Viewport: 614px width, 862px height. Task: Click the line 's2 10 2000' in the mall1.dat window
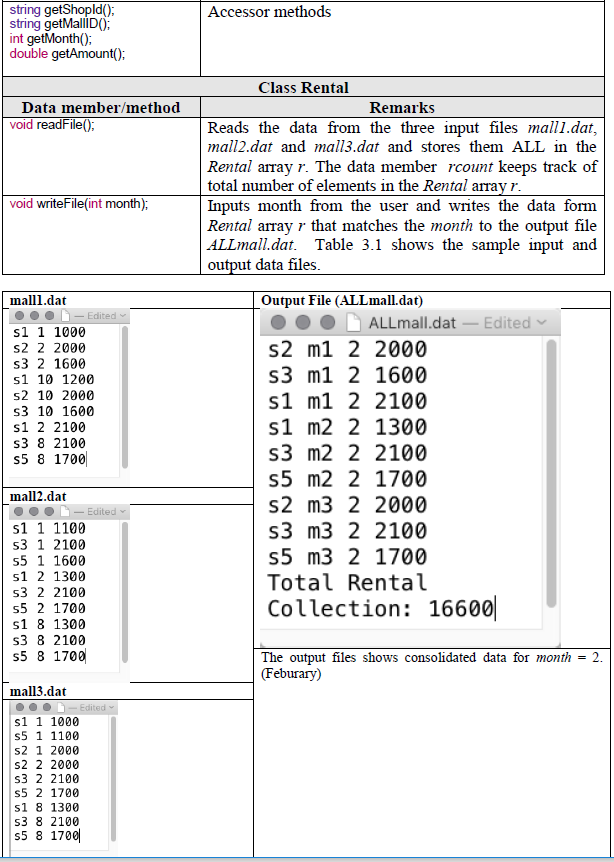pyautogui.click(x=53, y=395)
